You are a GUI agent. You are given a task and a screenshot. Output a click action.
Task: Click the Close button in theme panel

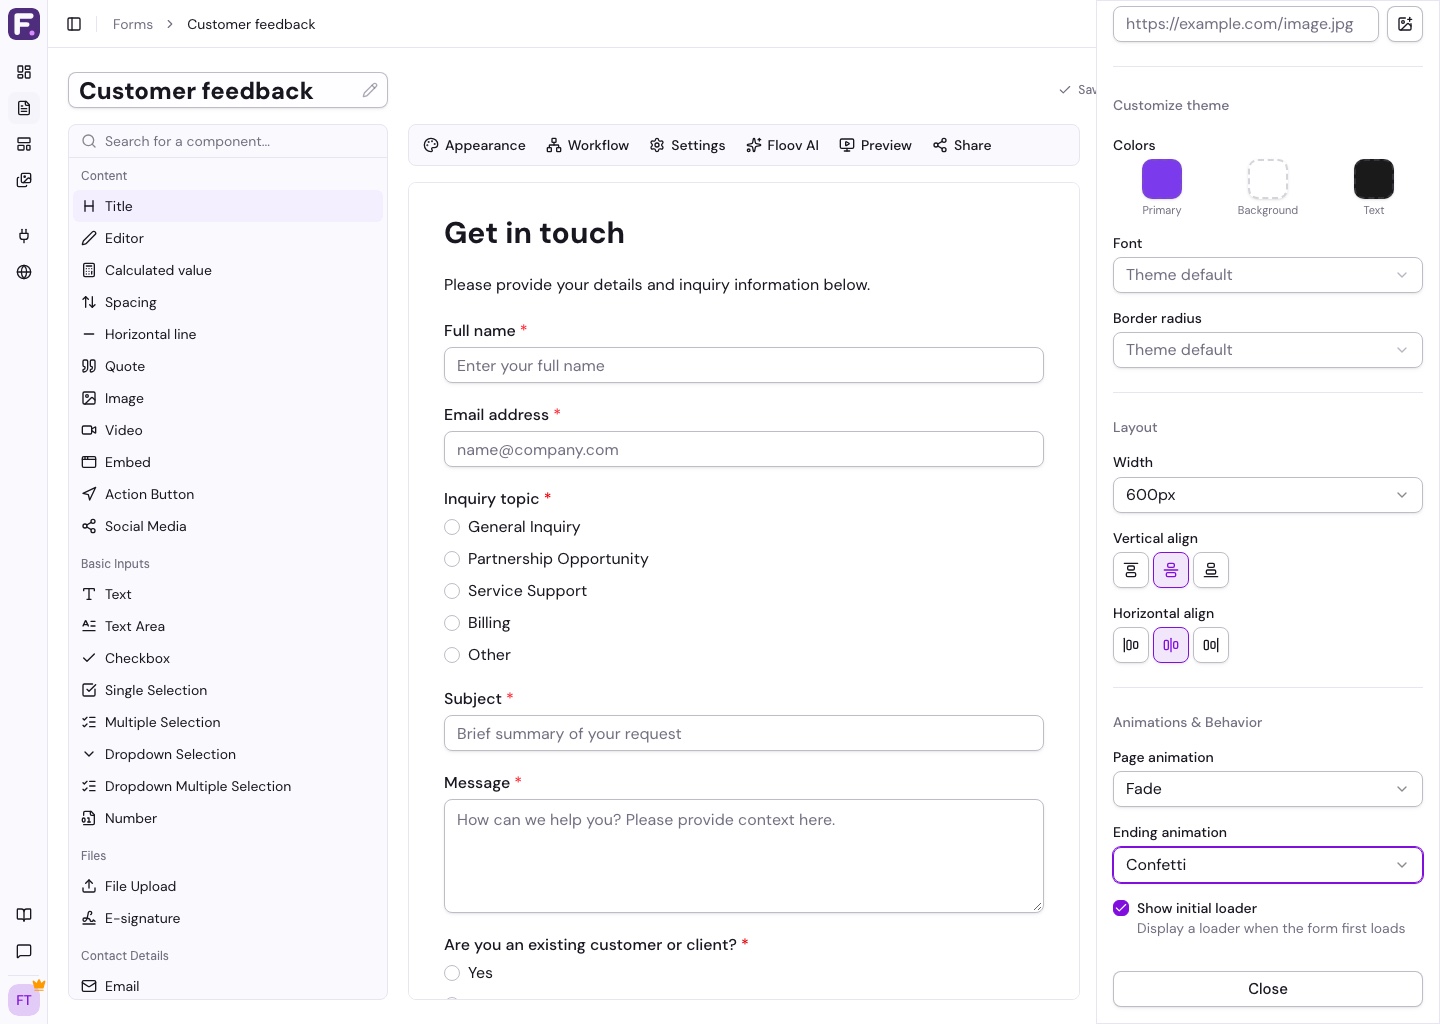(1268, 989)
